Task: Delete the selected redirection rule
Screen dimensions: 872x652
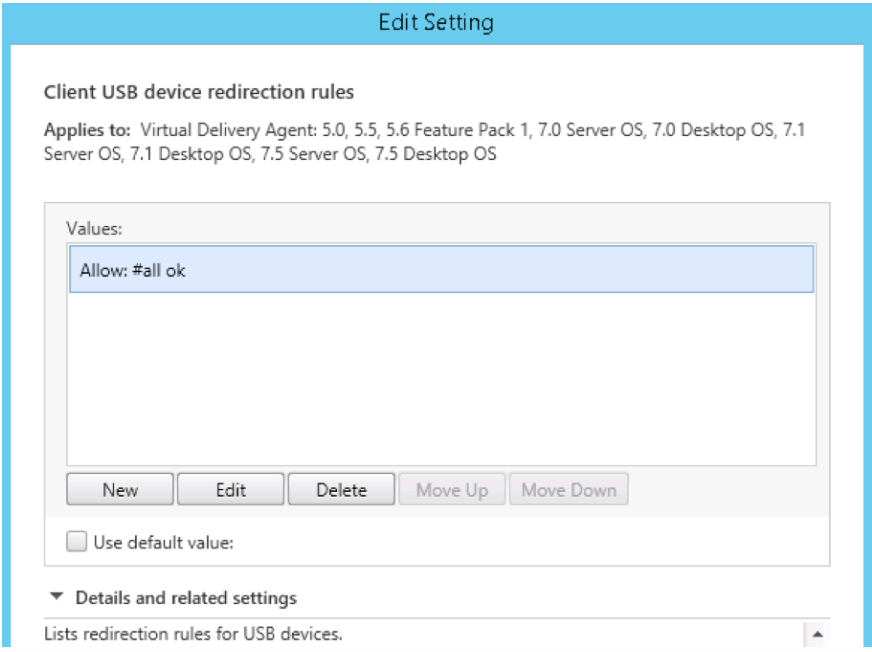Action: (x=341, y=490)
